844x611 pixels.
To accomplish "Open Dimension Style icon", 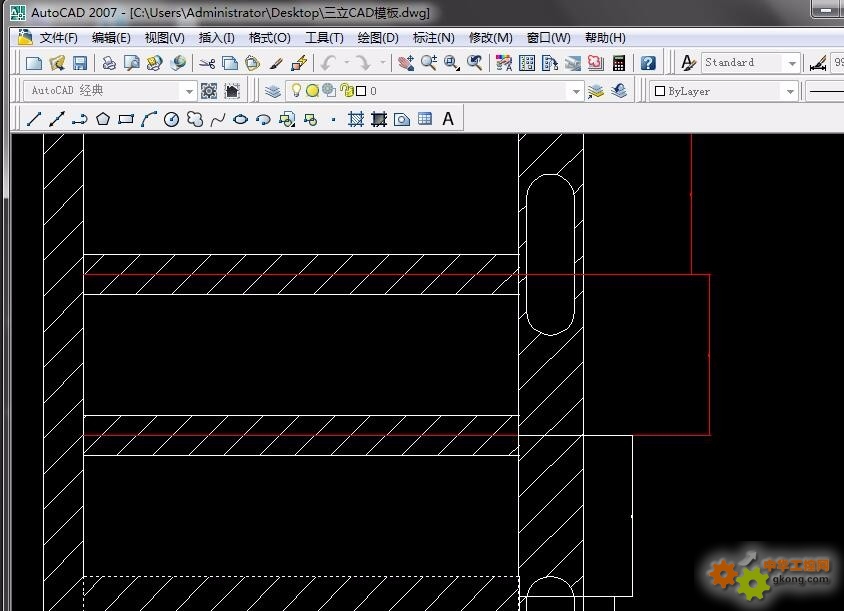I will pyautogui.click(x=818, y=64).
